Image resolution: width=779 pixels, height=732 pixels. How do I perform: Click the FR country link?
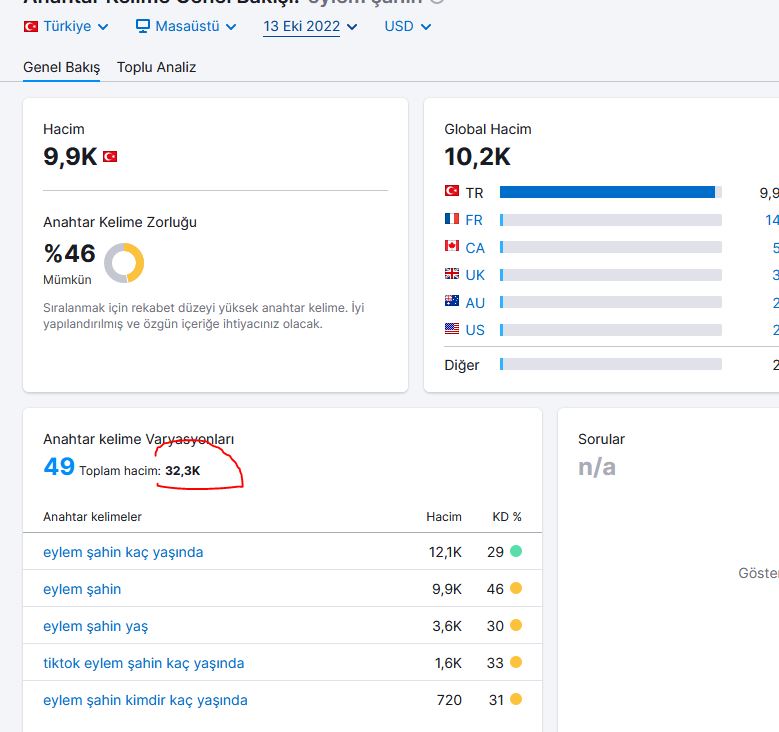(474, 220)
